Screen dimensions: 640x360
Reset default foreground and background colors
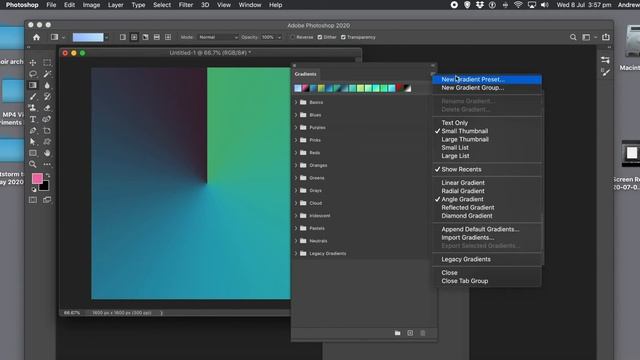(x=34, y=190)
